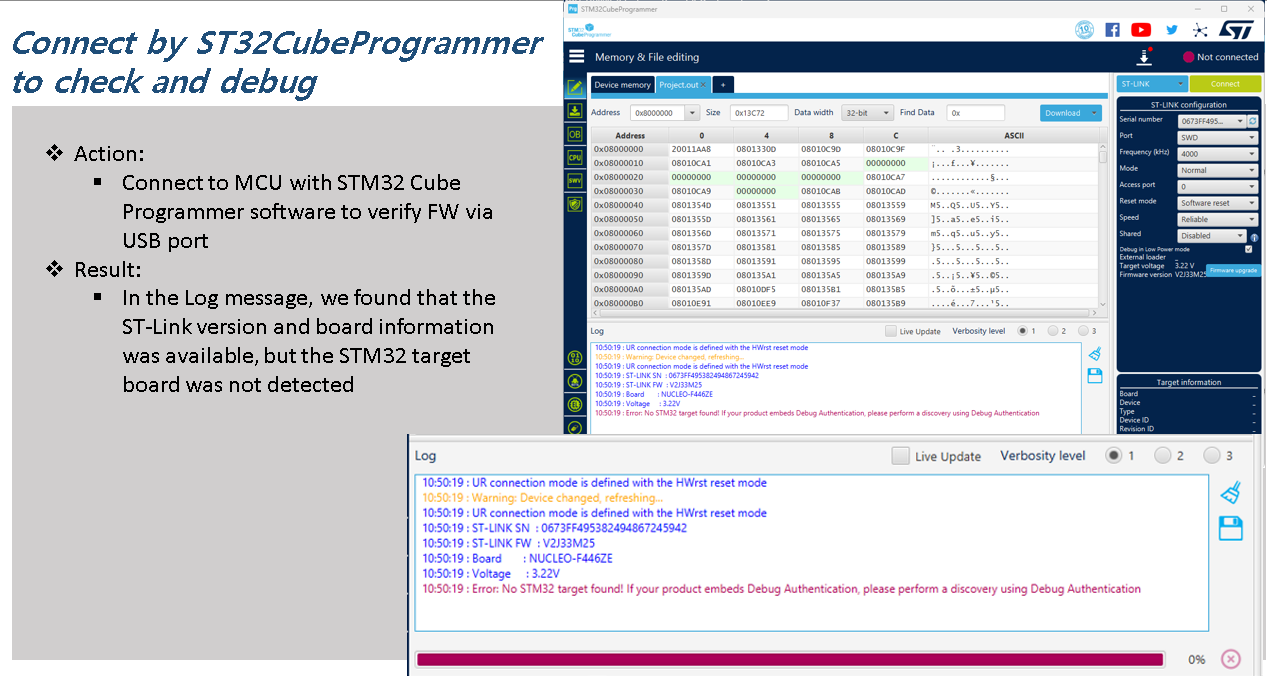
Task: Click the info icon beside Shared
Action: point(1254,237)
